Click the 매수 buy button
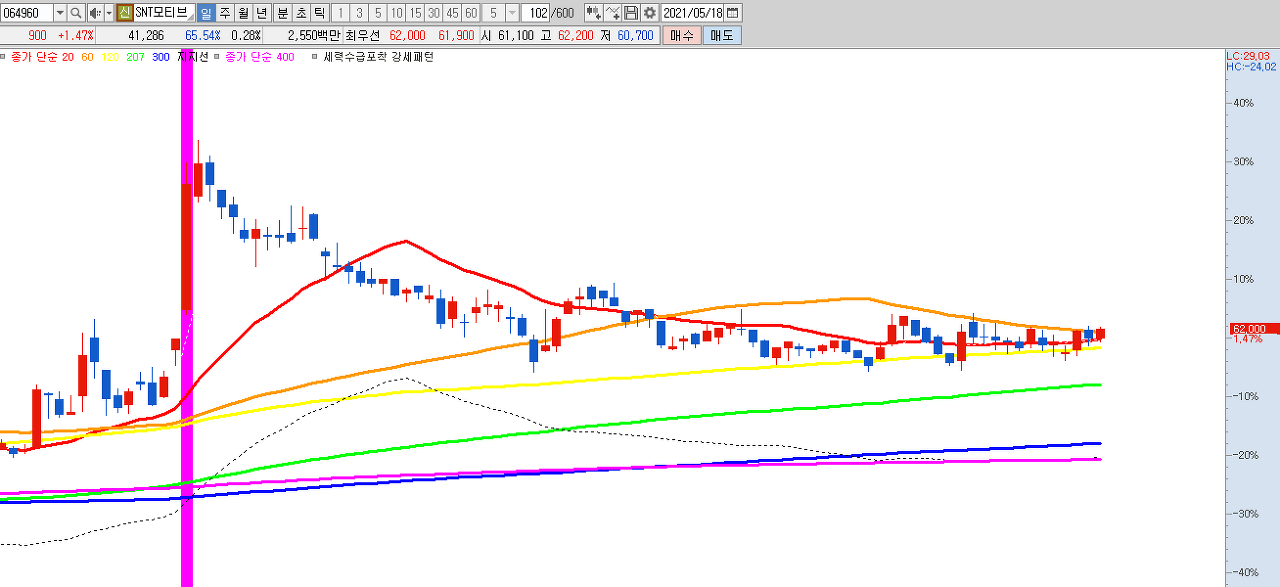Viewport: 1280px width, 587px height. click(681, 35)
